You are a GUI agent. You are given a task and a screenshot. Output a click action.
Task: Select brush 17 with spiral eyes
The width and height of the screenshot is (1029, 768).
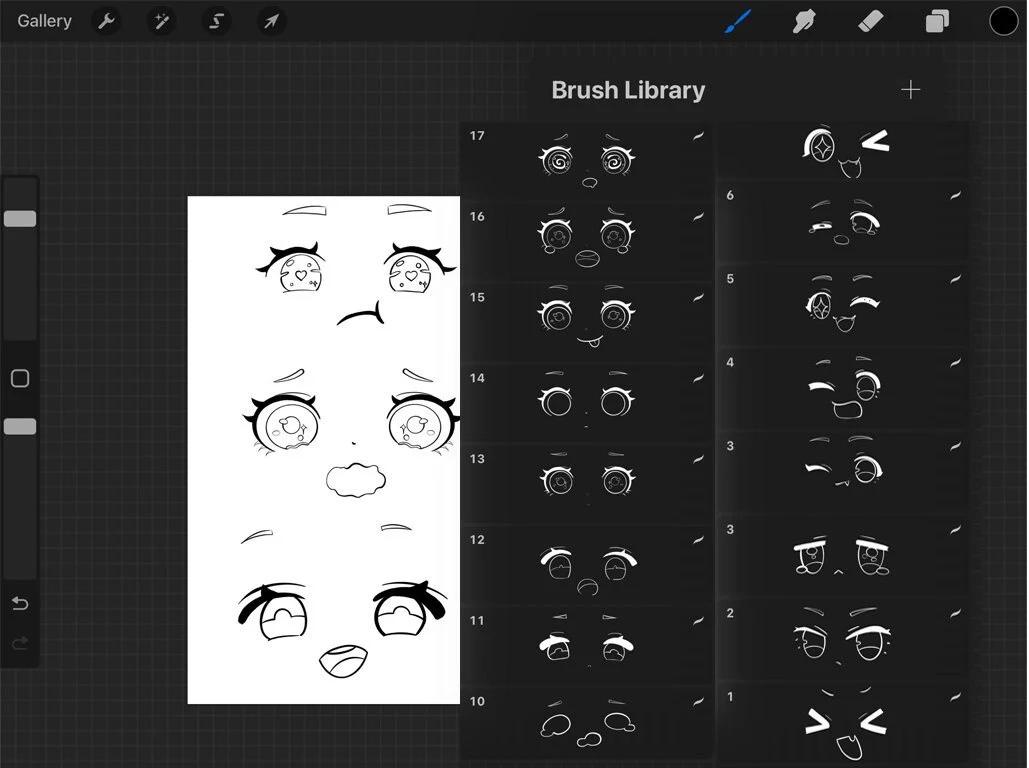pyautogui.click(x=586, y=161)
